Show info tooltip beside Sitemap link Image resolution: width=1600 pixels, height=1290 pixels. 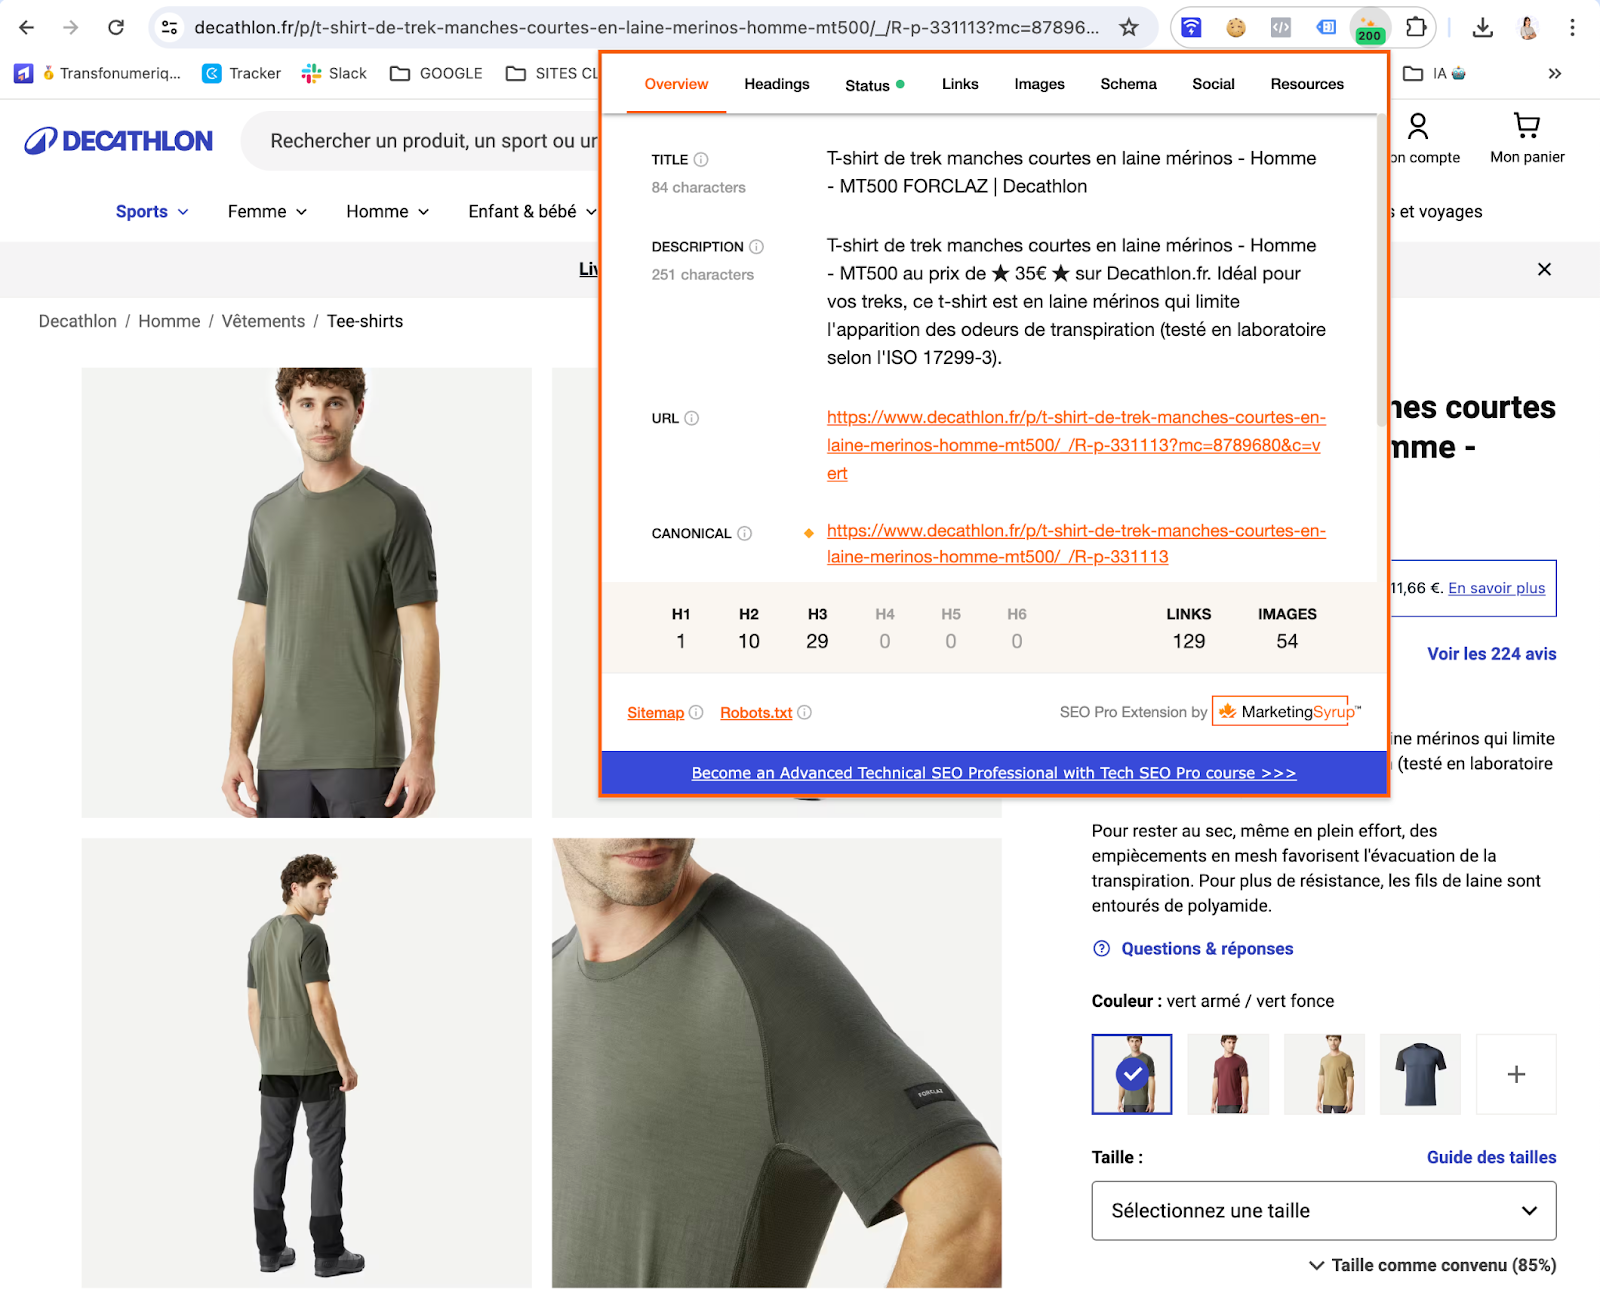point(696,712)
